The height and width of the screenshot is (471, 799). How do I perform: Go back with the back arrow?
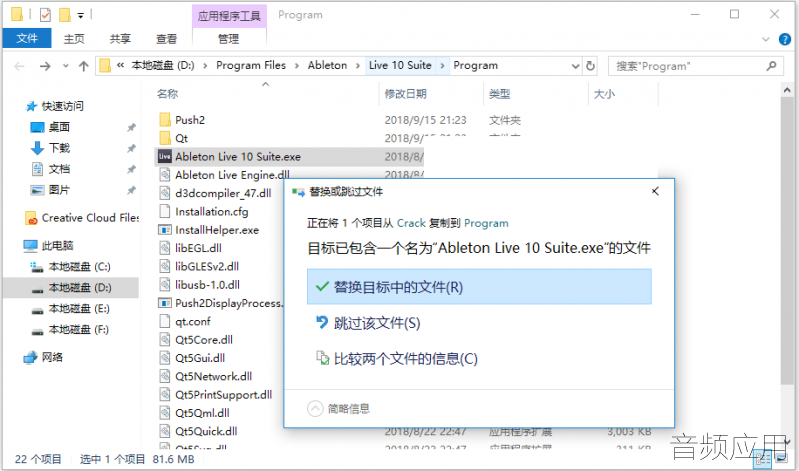pyautogui.click(x=19, y=66)
